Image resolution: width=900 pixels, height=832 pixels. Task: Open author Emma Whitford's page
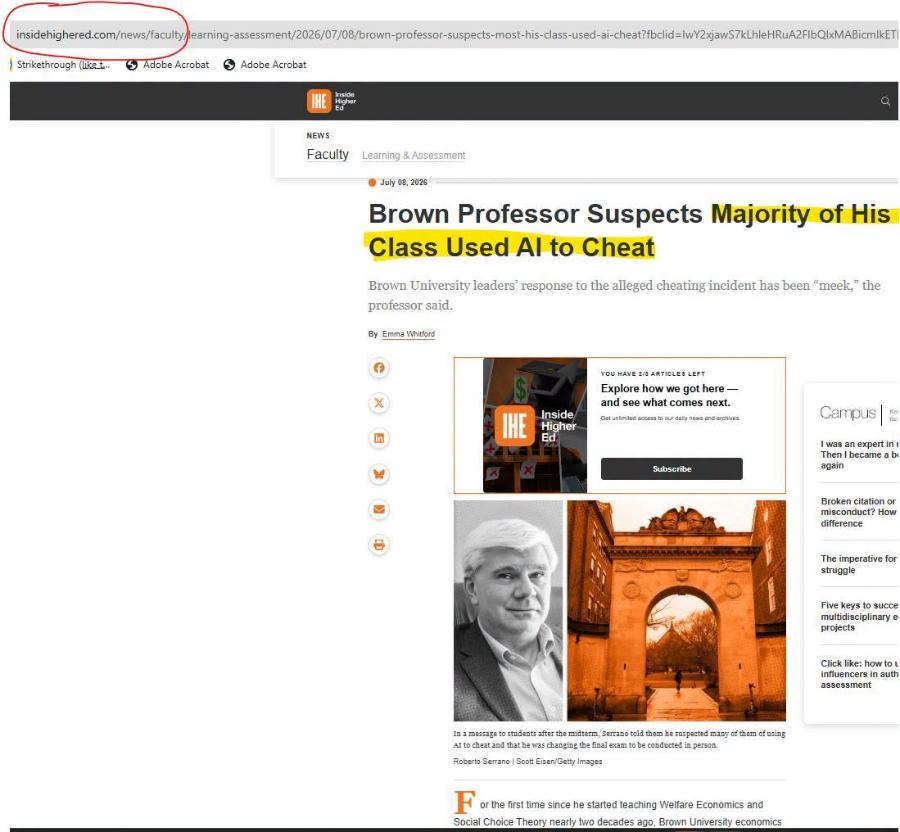[x=408, y=334]
